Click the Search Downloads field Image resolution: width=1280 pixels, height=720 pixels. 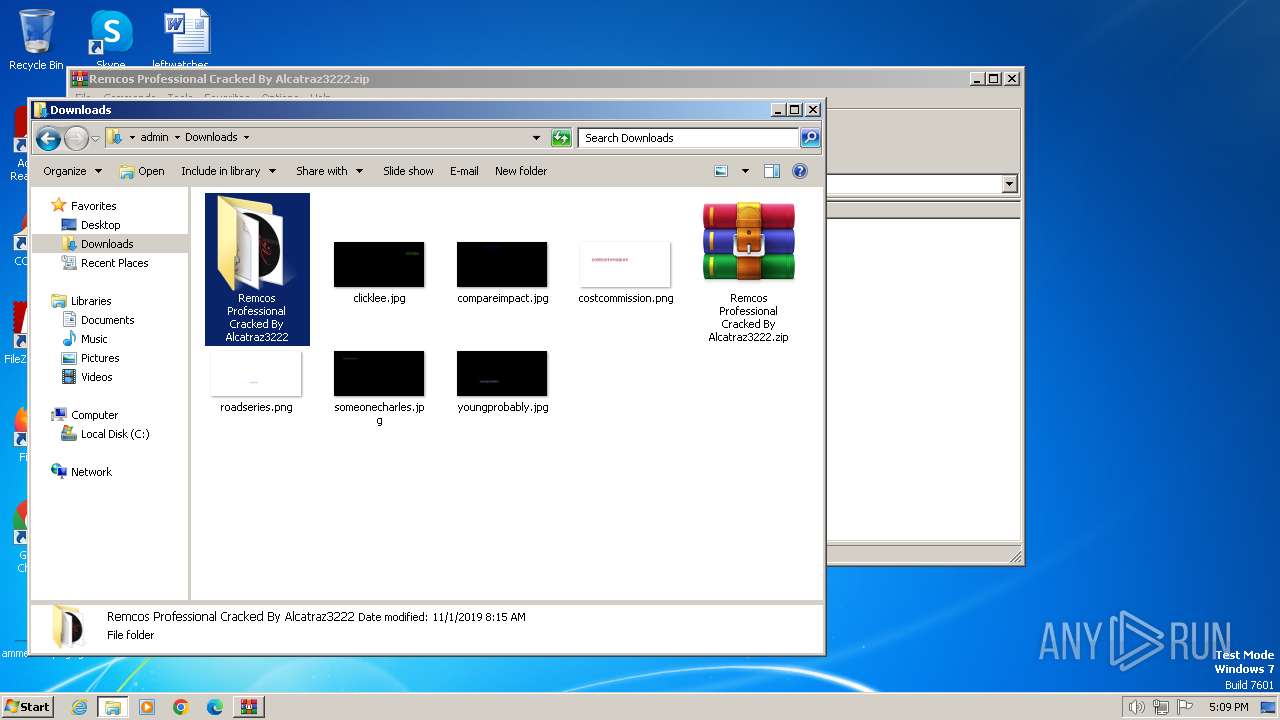(689, 138)
